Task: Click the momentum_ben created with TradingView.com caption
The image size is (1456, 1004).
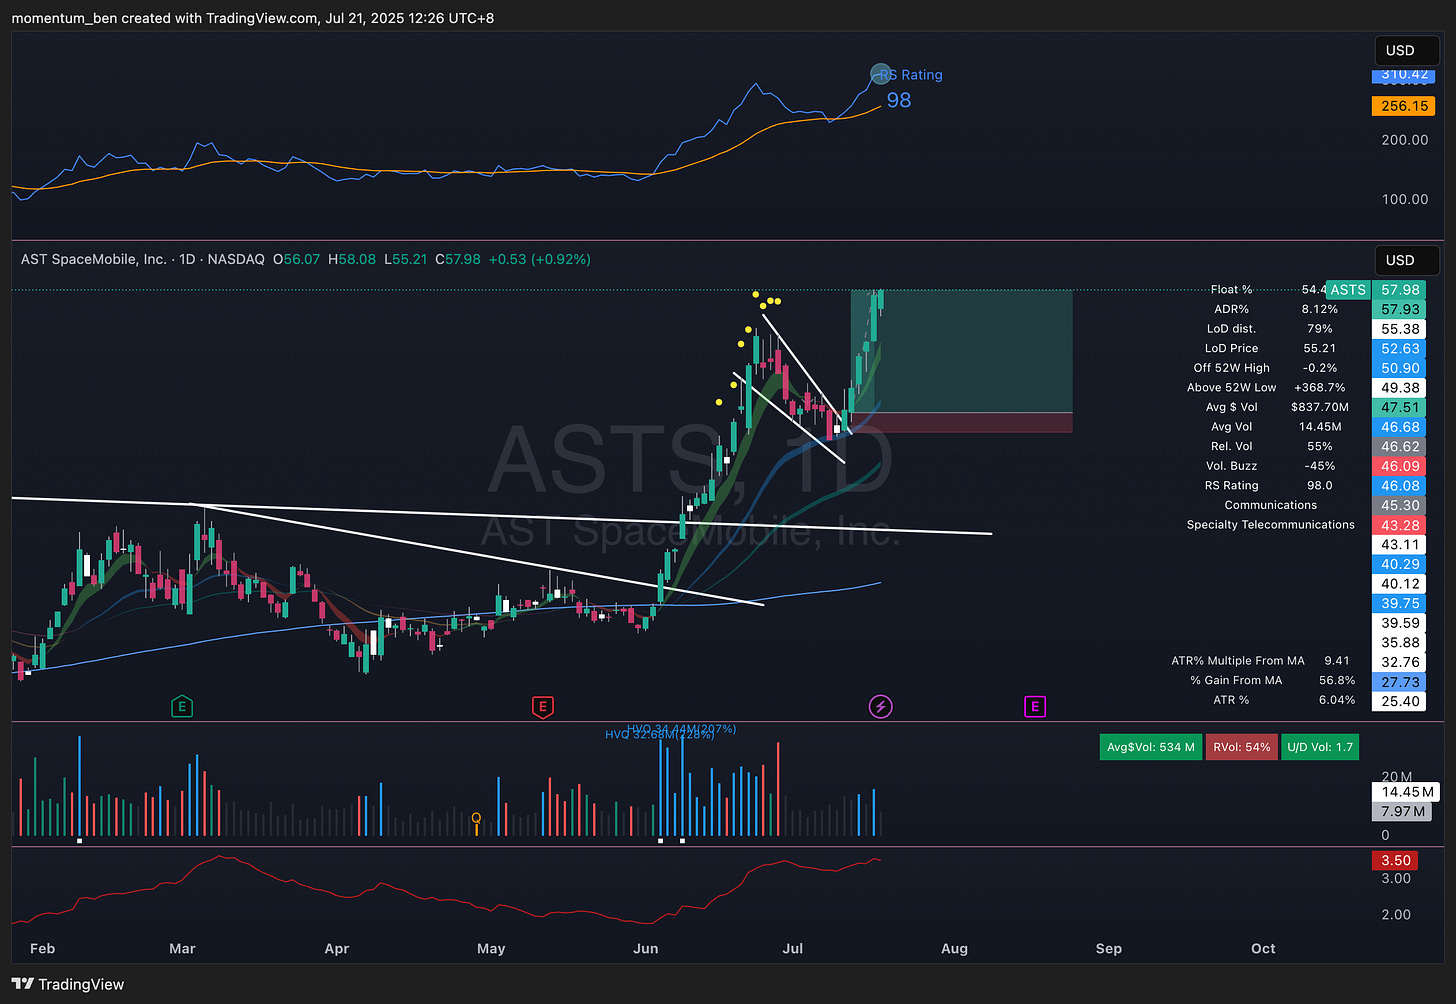Action: [x=253, y=17]
